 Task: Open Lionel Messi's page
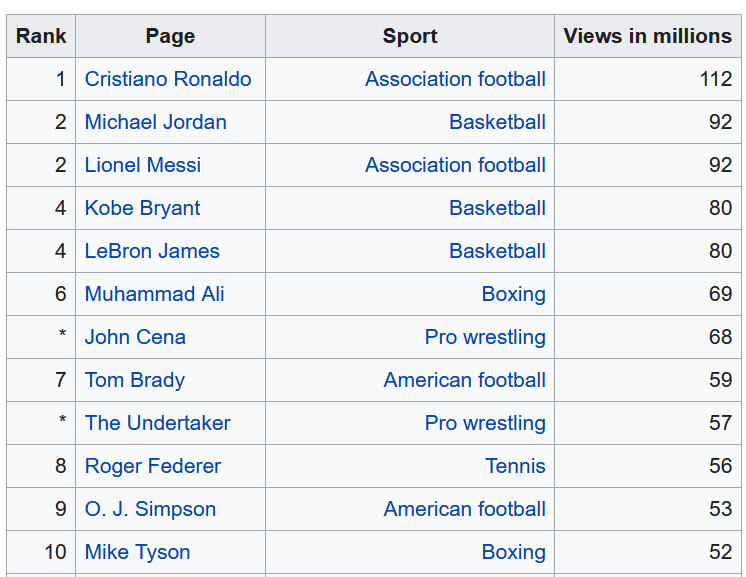click(143, 165)
